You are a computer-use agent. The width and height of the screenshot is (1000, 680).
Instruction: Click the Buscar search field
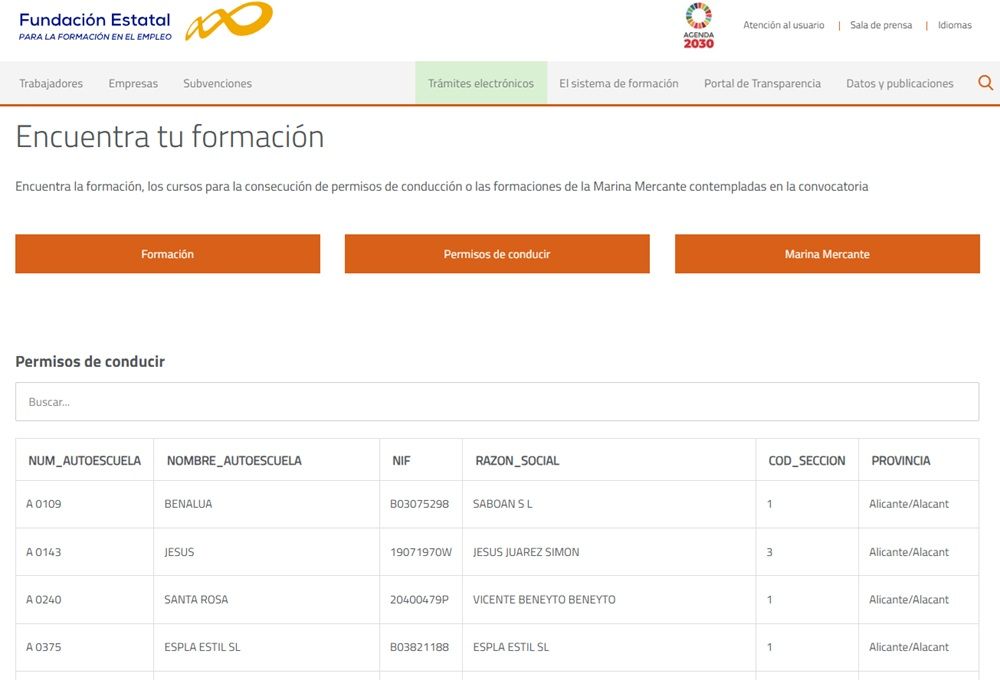point(496,401)
